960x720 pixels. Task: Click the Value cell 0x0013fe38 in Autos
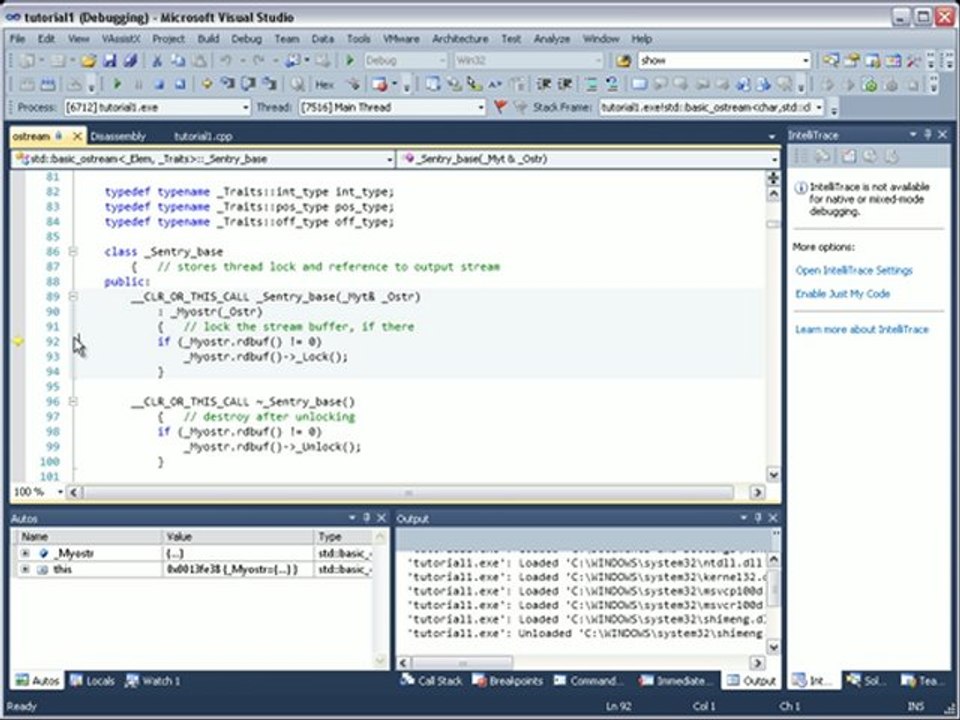(x=238, y=569)
